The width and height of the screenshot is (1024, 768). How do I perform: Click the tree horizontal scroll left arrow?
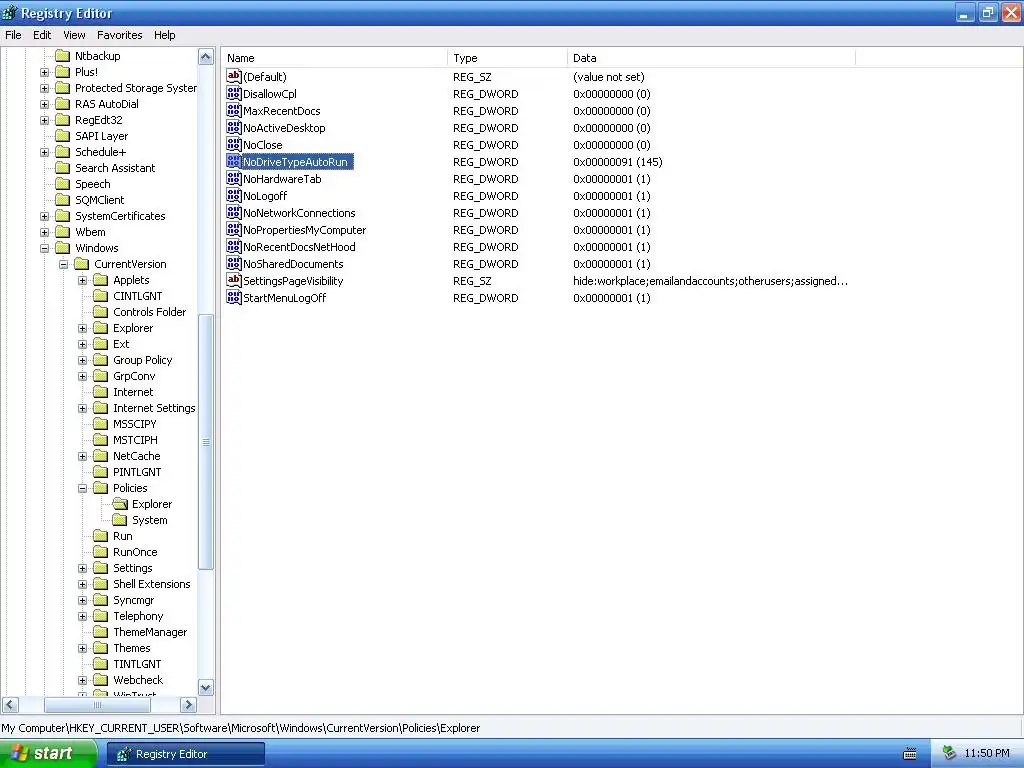(x=10, y=705)
